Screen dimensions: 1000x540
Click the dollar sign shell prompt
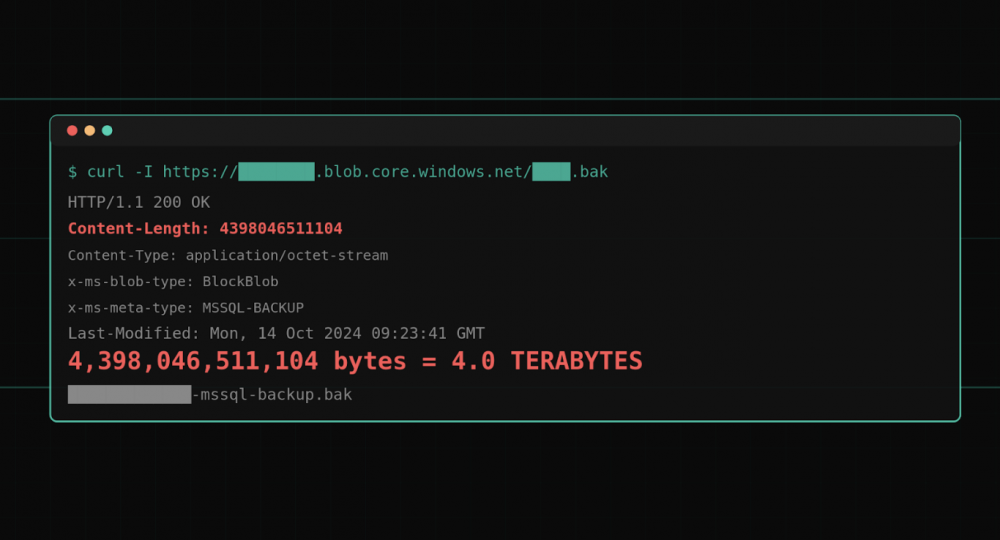point(72,172)
